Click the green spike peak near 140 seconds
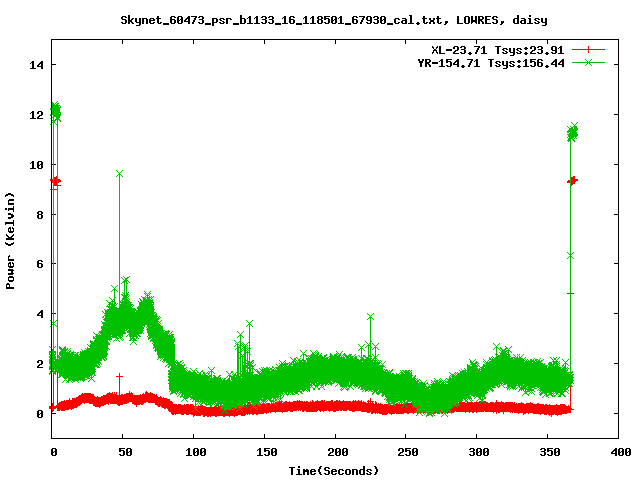Image resolution: width=640 pixels, height=480 pixels. click(249, 324)
